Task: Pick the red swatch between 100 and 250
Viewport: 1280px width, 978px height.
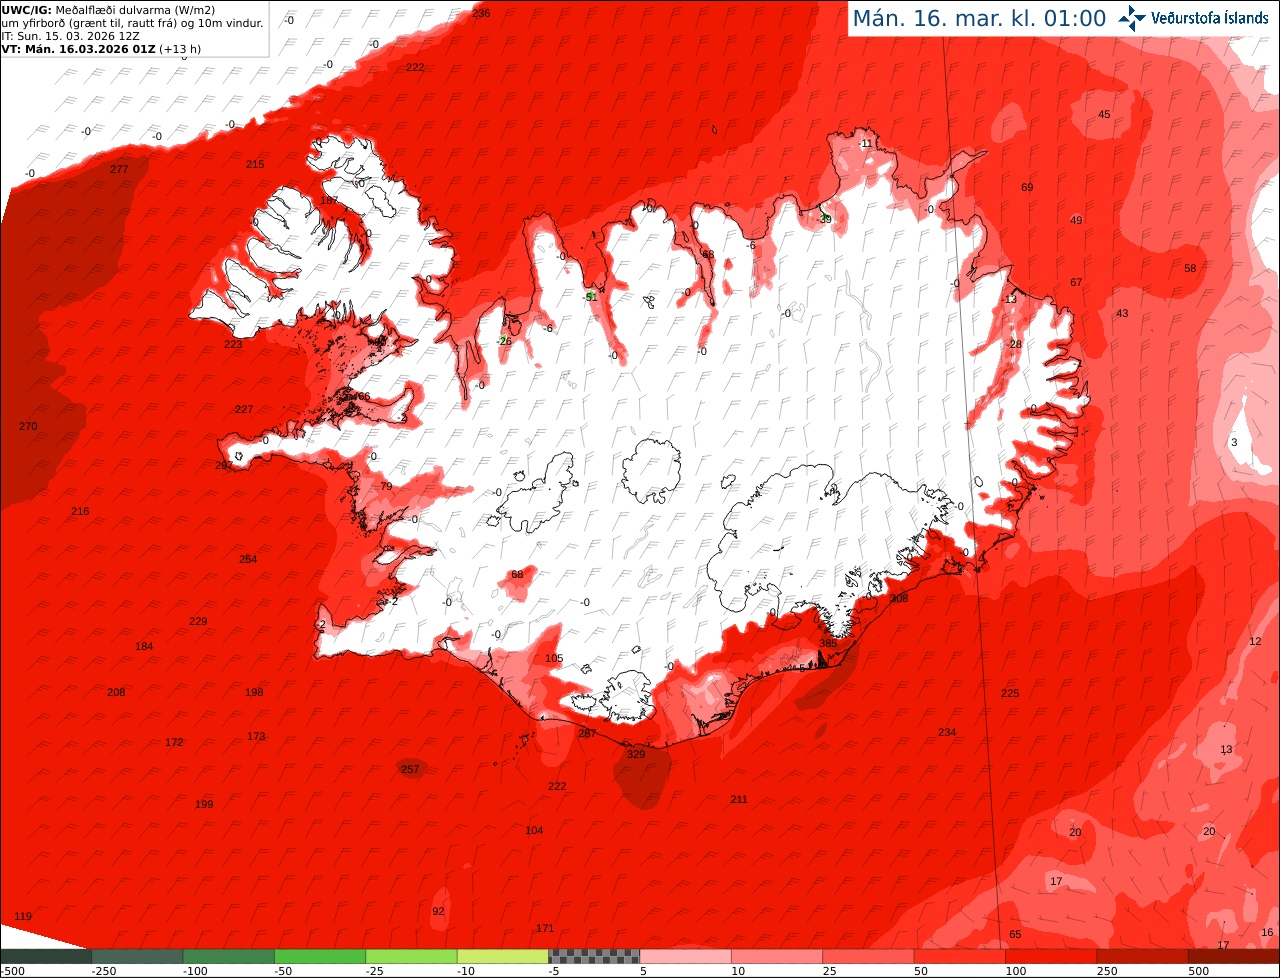Action: pyautogui.click(x=1051, y=956)
